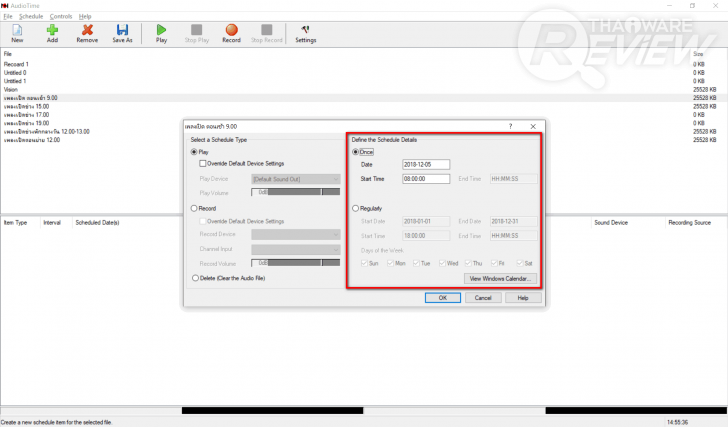Image resolution: width=728 pixels, height=427 pixels.
Task: Adjust the Play Volume slider
Action: point(296,192)
